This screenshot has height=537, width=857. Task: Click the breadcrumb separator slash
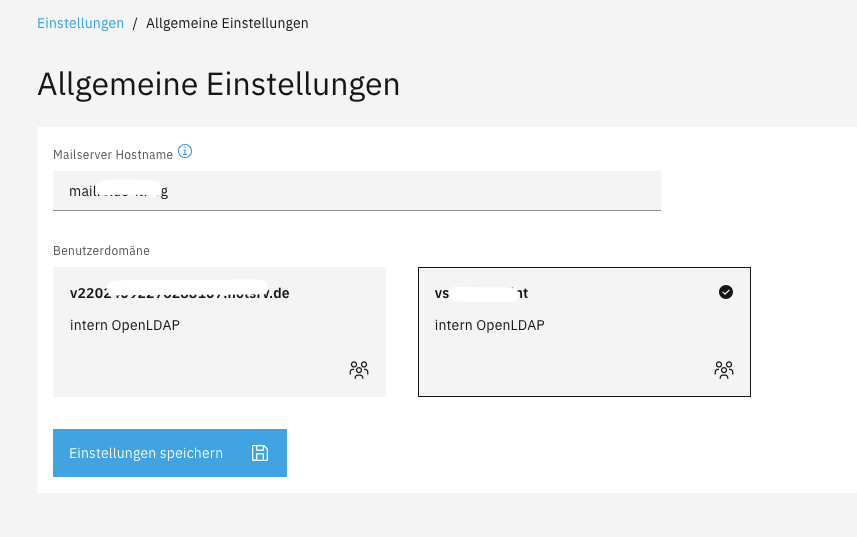(135, 23)
